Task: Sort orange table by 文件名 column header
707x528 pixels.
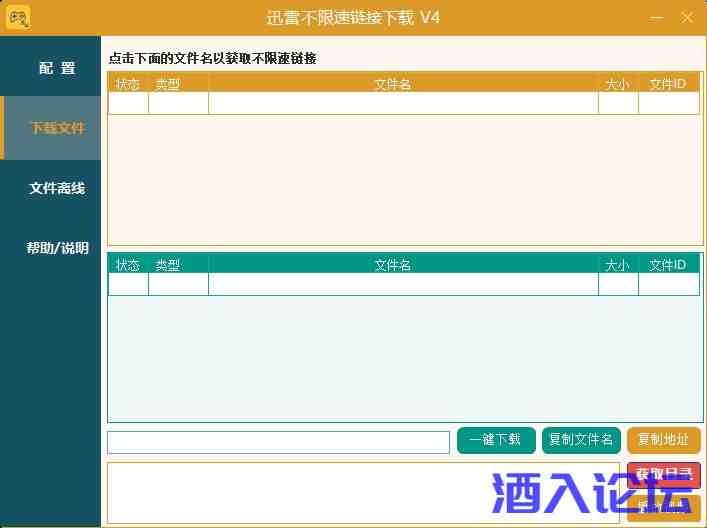Action: pyautogui.click(x=403, y=84)
